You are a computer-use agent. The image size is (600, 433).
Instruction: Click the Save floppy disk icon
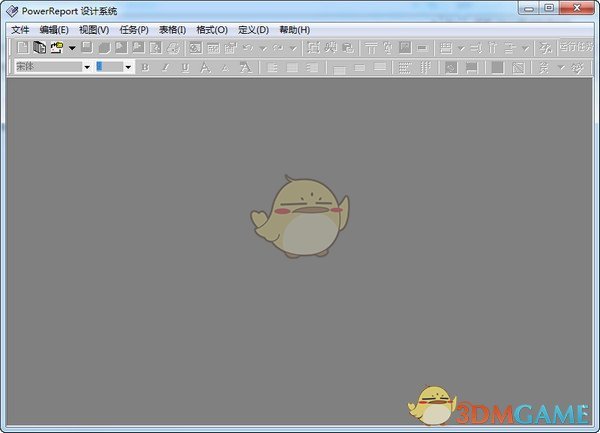tap(87, 48)
